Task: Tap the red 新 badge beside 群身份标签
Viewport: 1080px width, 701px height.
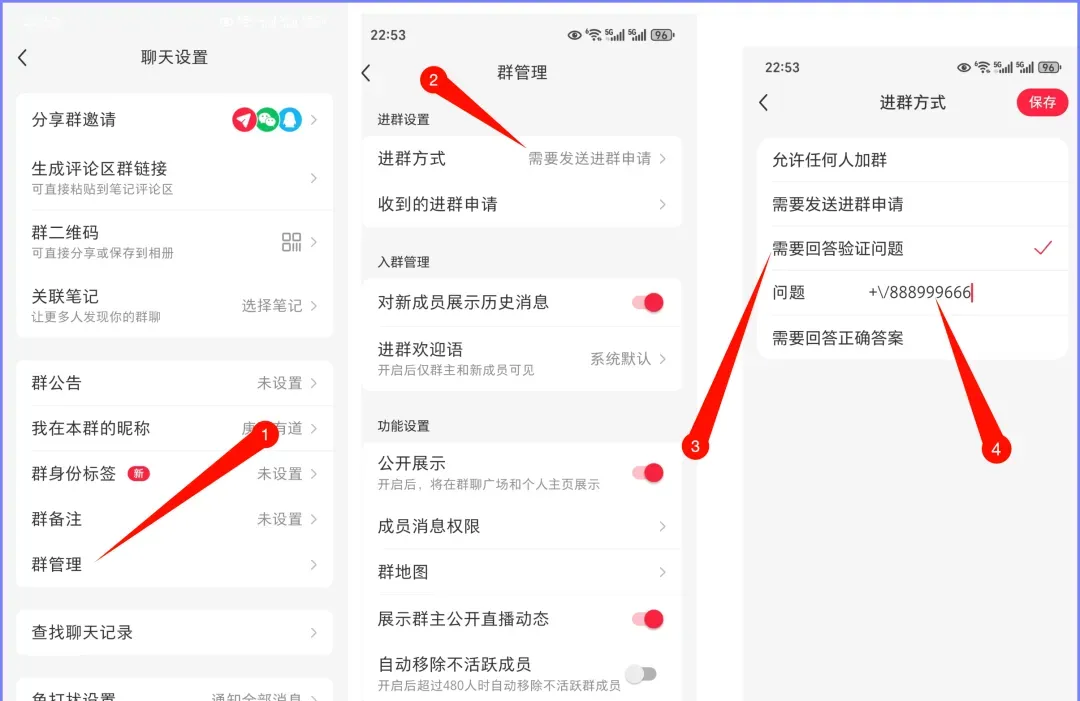Action: pyautogui.click(x=138, y=474)
